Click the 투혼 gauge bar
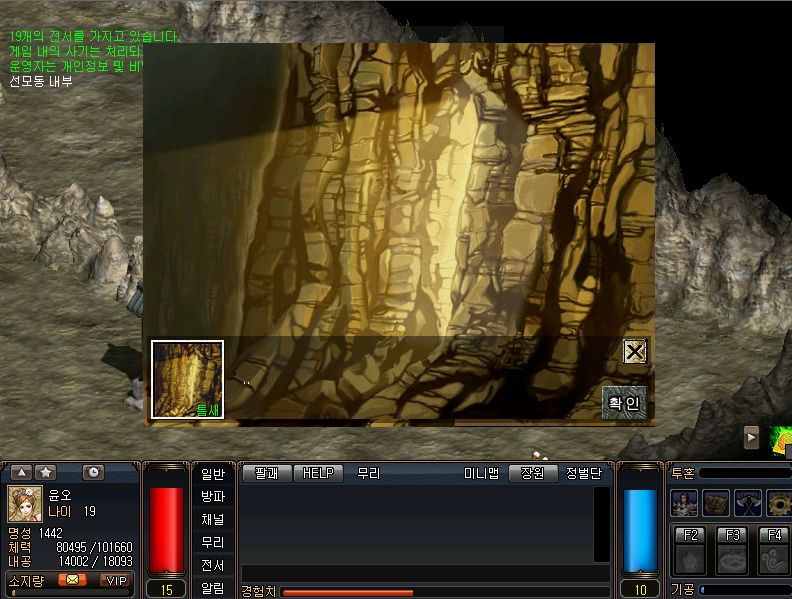Viewport: 792px width, 599px height. coord(746,473)
